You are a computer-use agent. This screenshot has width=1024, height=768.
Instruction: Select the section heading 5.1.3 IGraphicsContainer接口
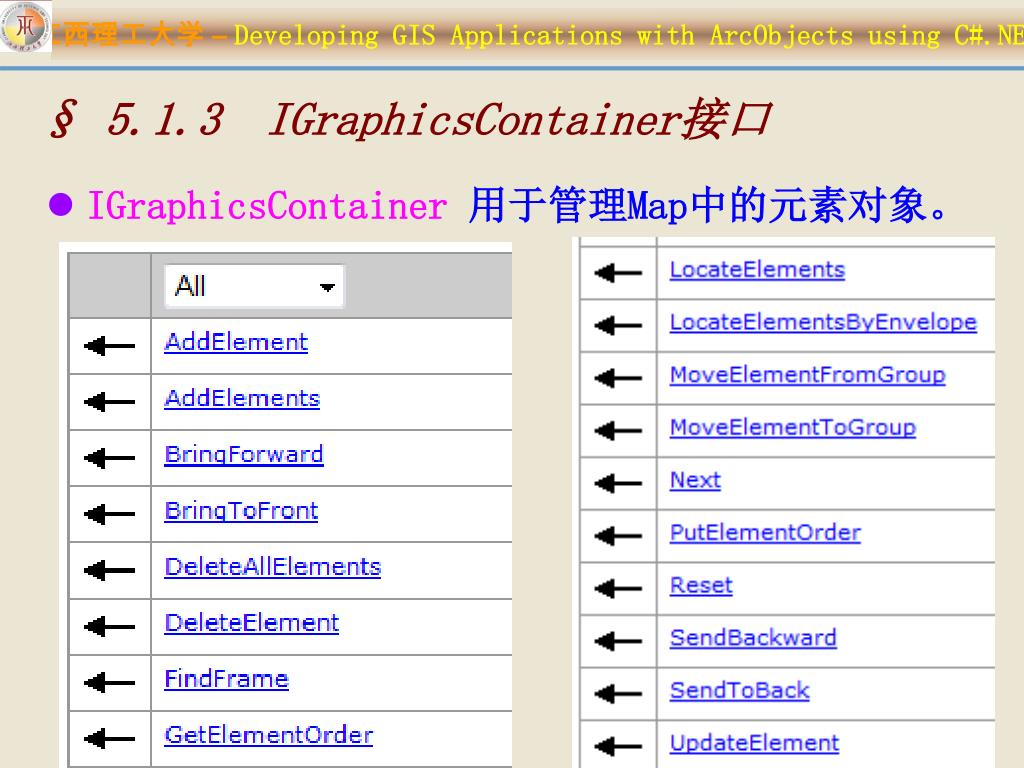411,120
